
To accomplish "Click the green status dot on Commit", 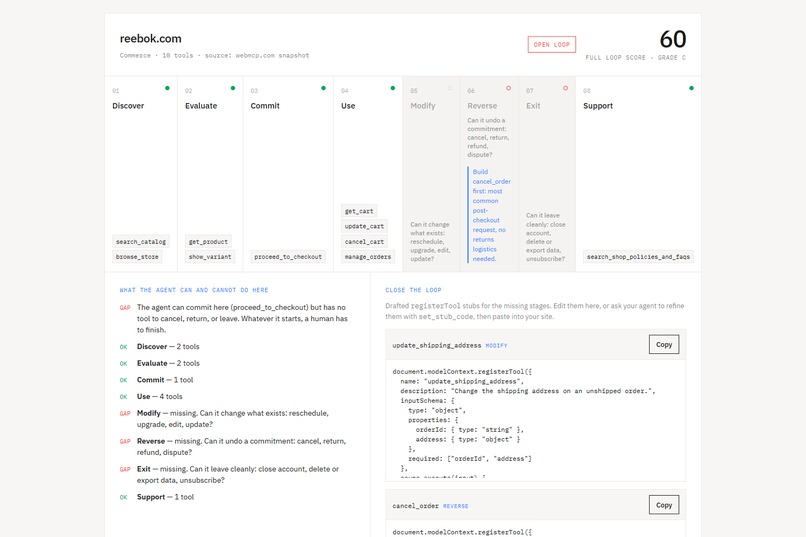I will click(x=323, y=88).
